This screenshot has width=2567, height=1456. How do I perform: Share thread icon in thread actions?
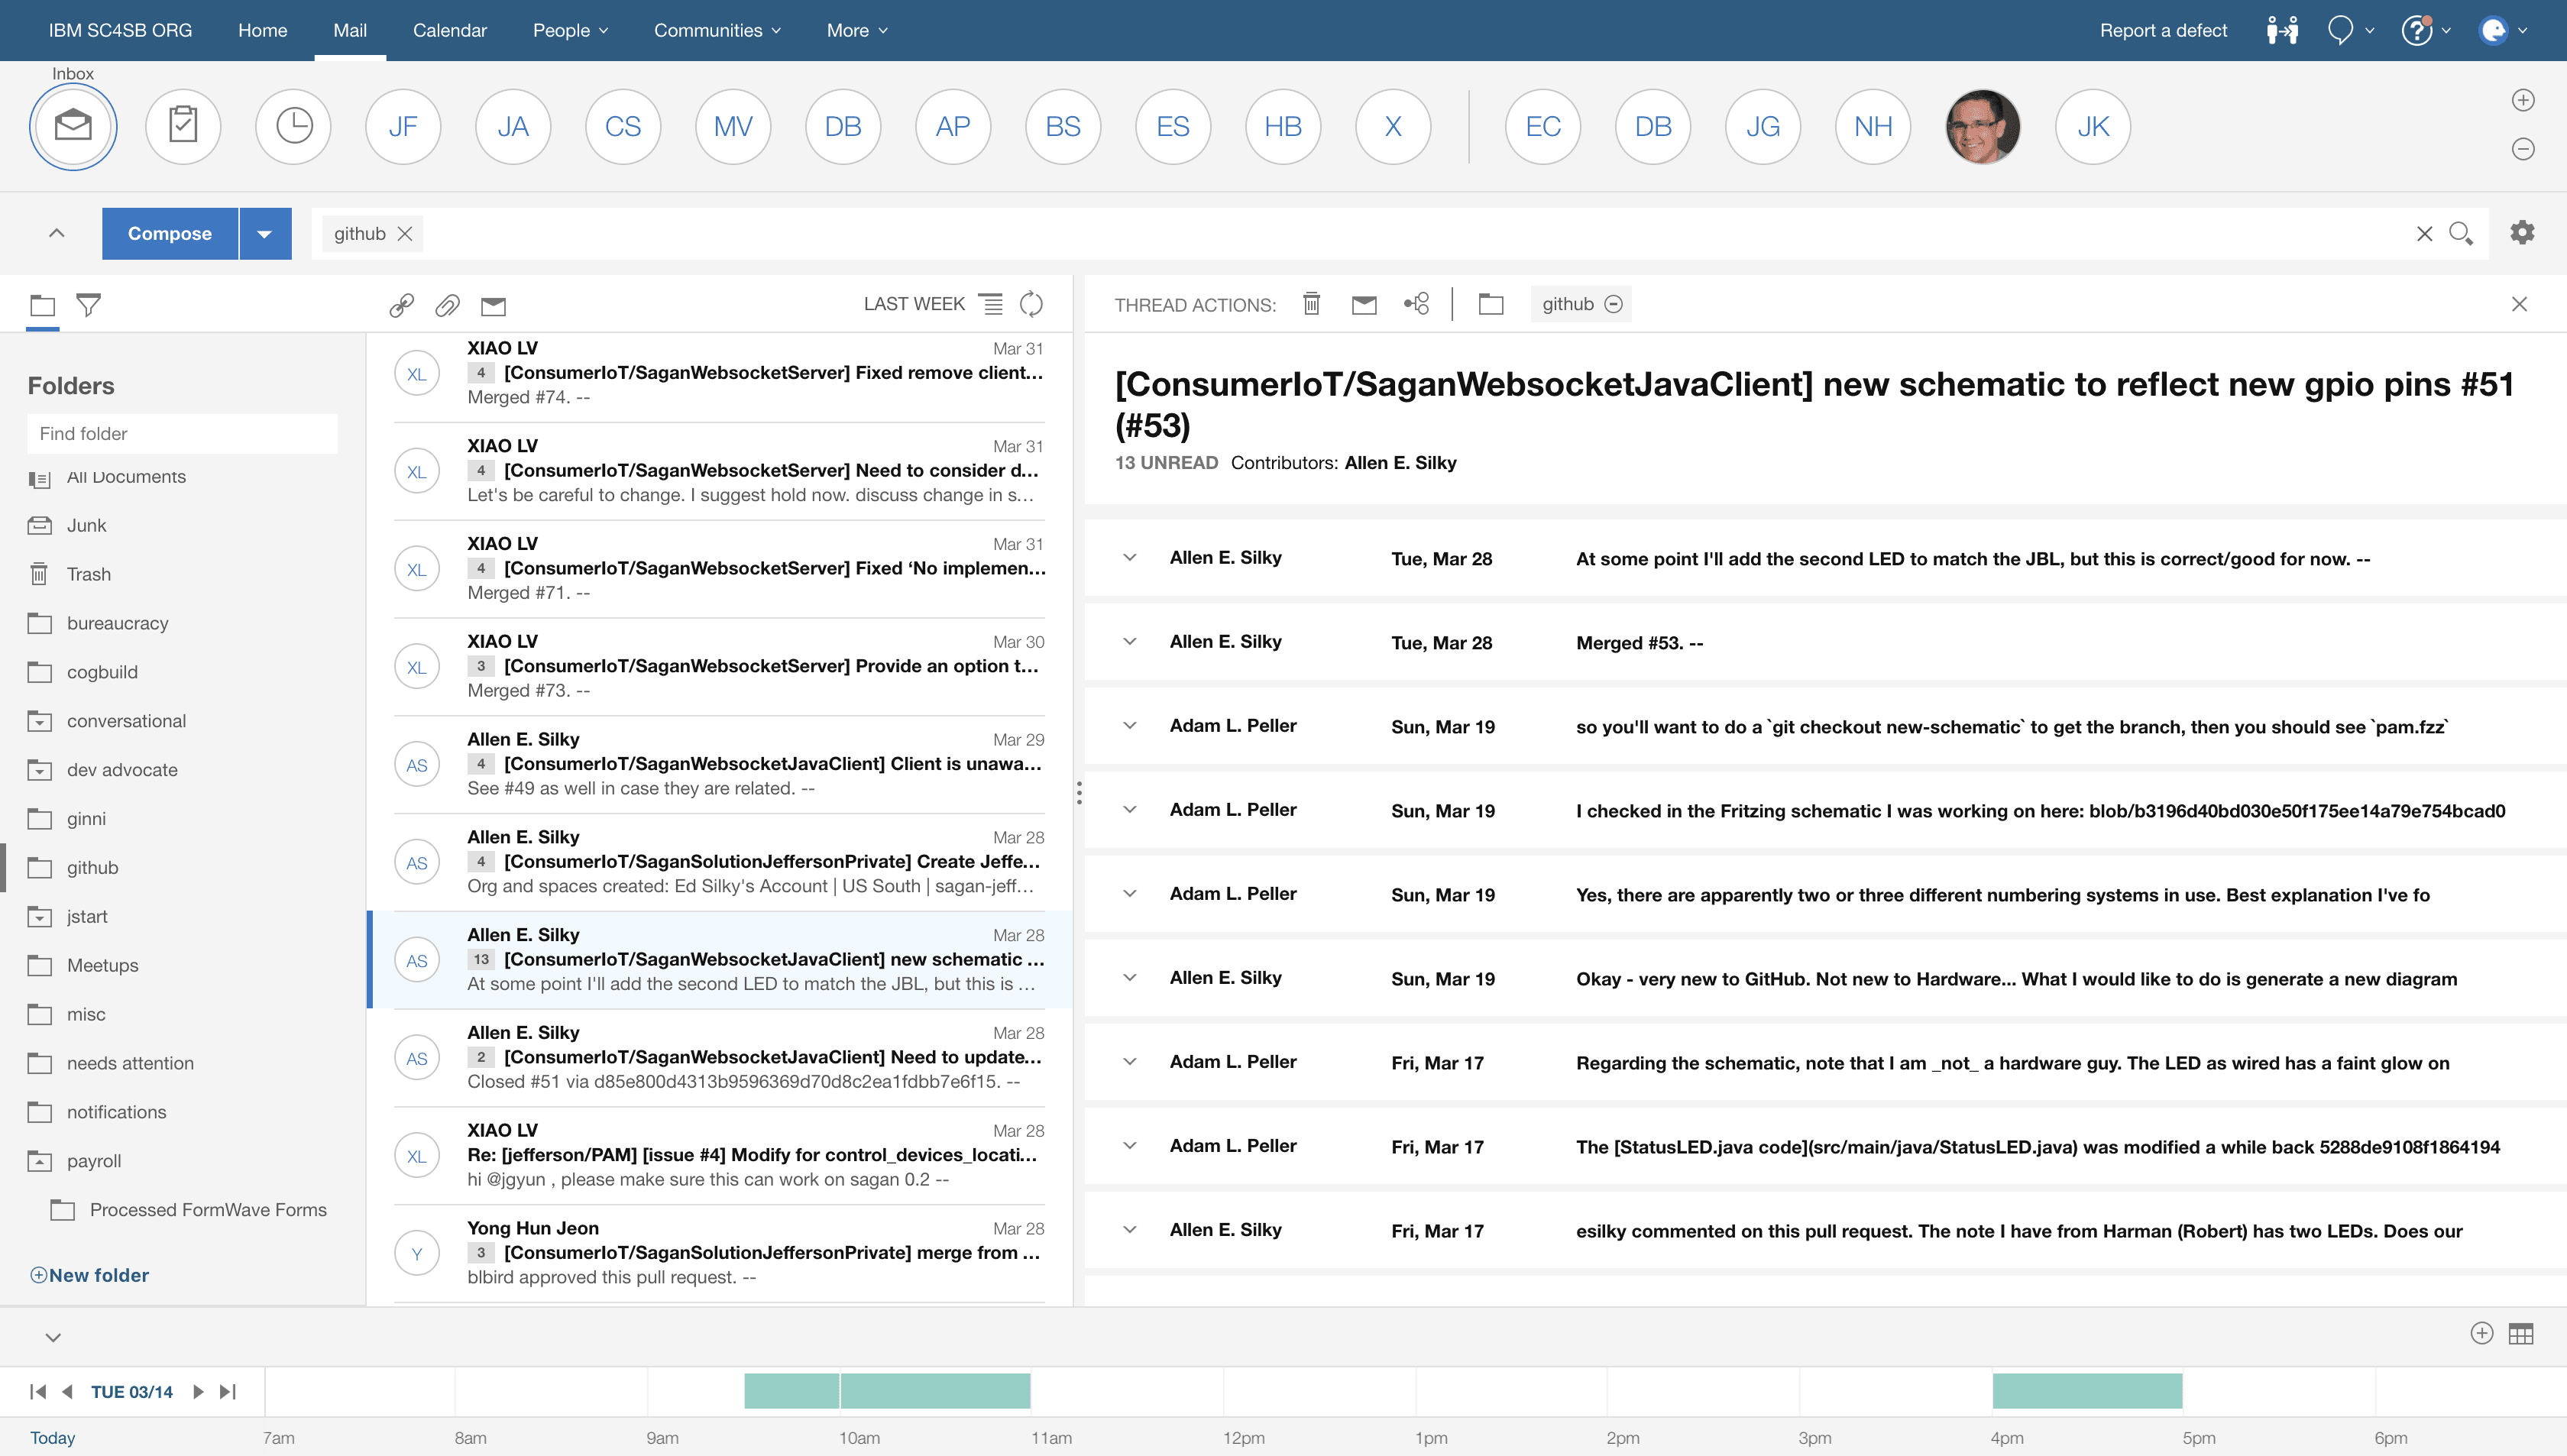pos(1417,304)
